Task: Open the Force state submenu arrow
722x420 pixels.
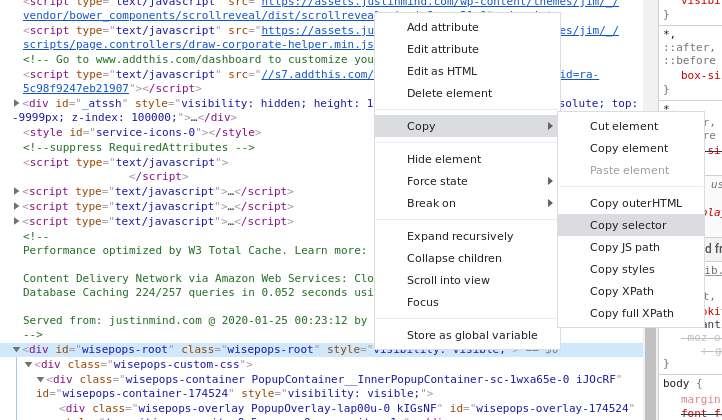Action: tap(550, 181)
